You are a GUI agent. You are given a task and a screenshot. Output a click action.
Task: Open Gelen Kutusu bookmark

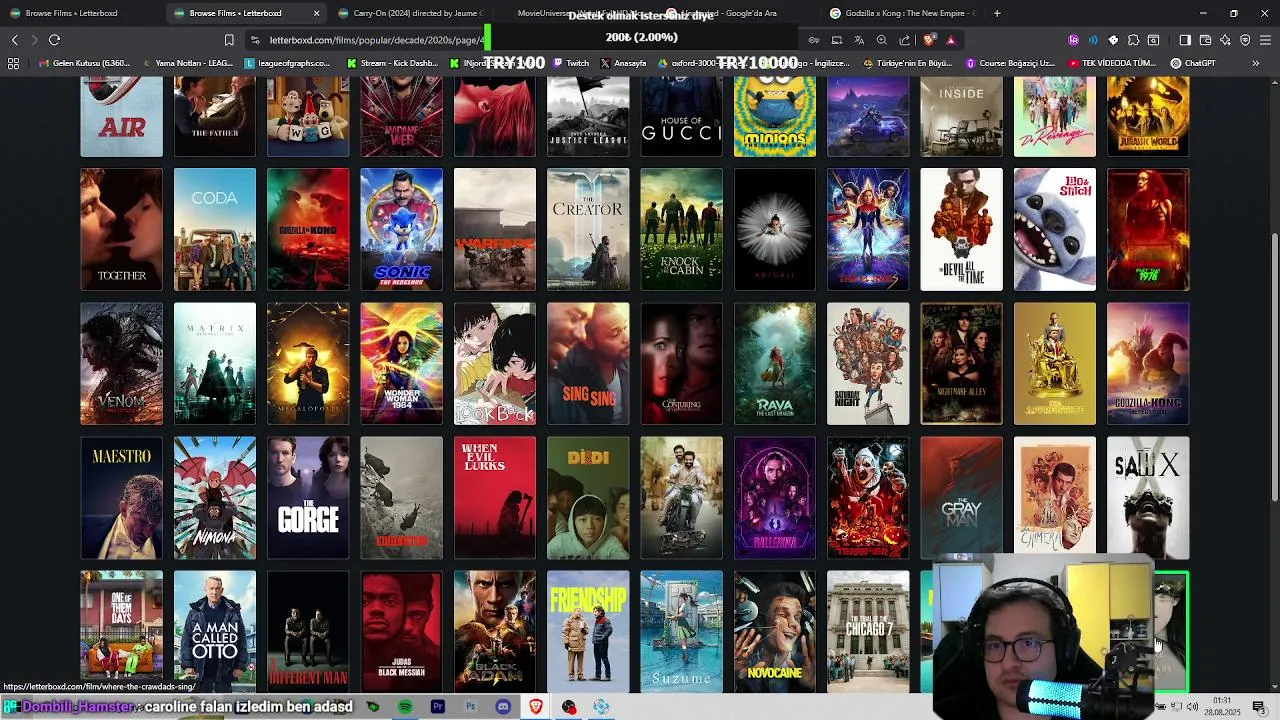click(84, 63)
